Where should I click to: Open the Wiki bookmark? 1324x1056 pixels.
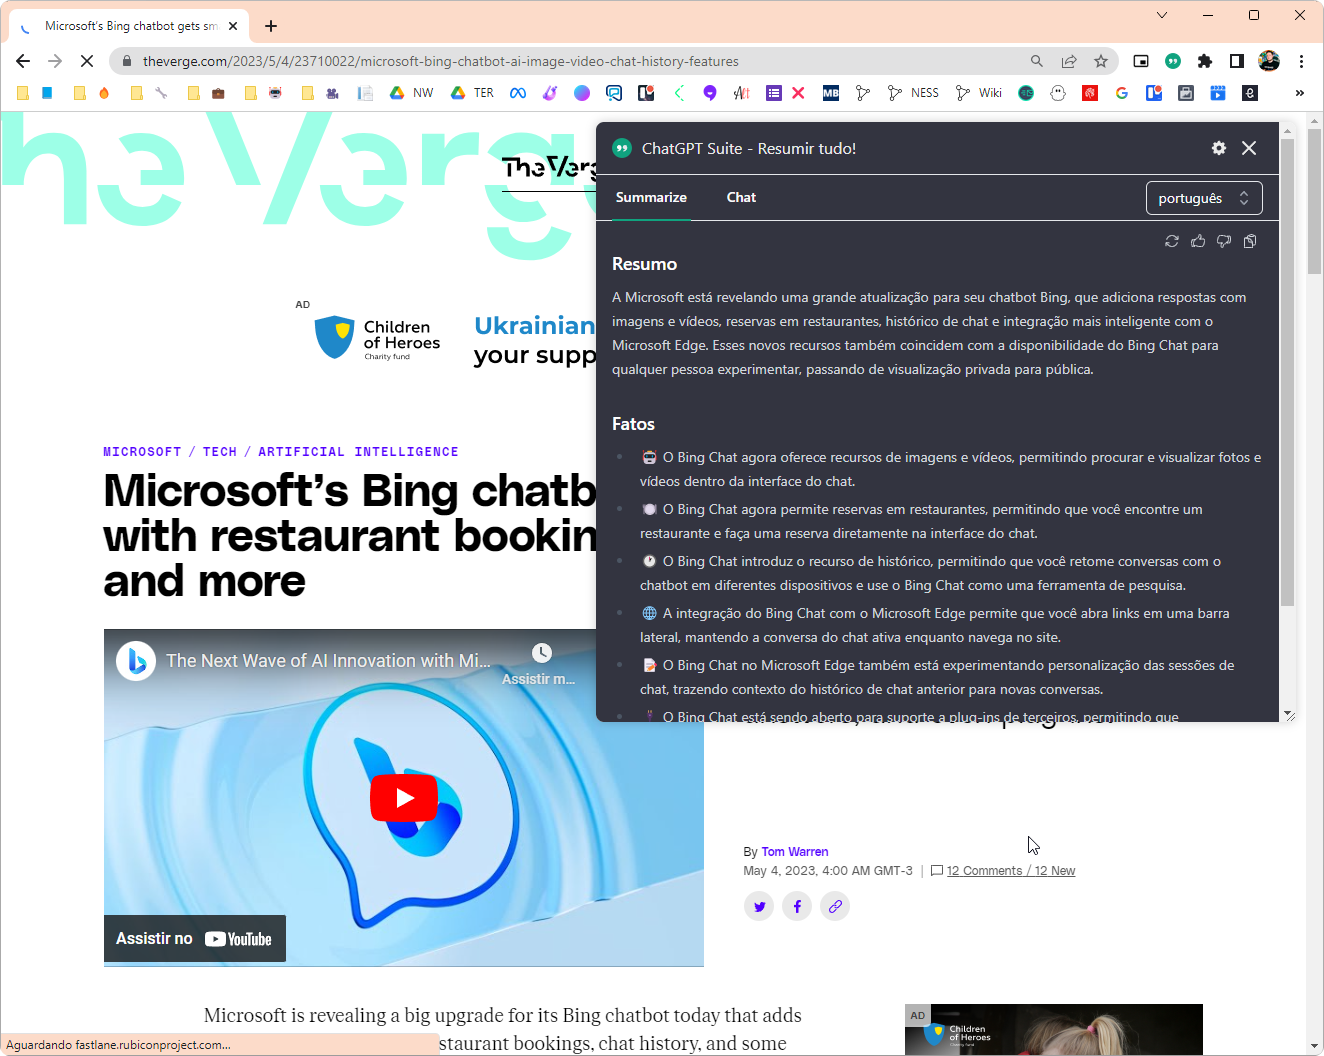979,93
